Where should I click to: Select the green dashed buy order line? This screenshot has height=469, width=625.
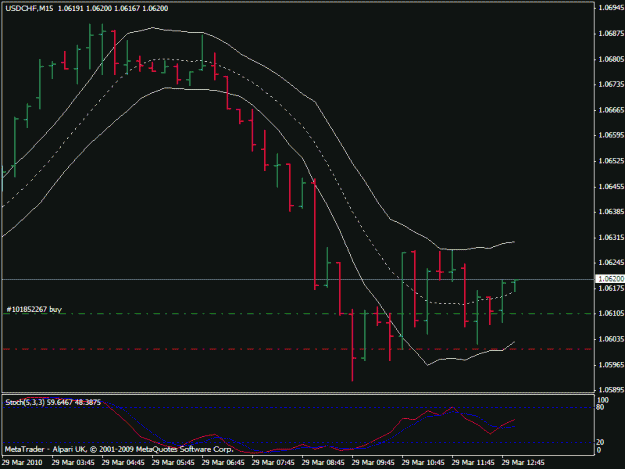point(298,314)
